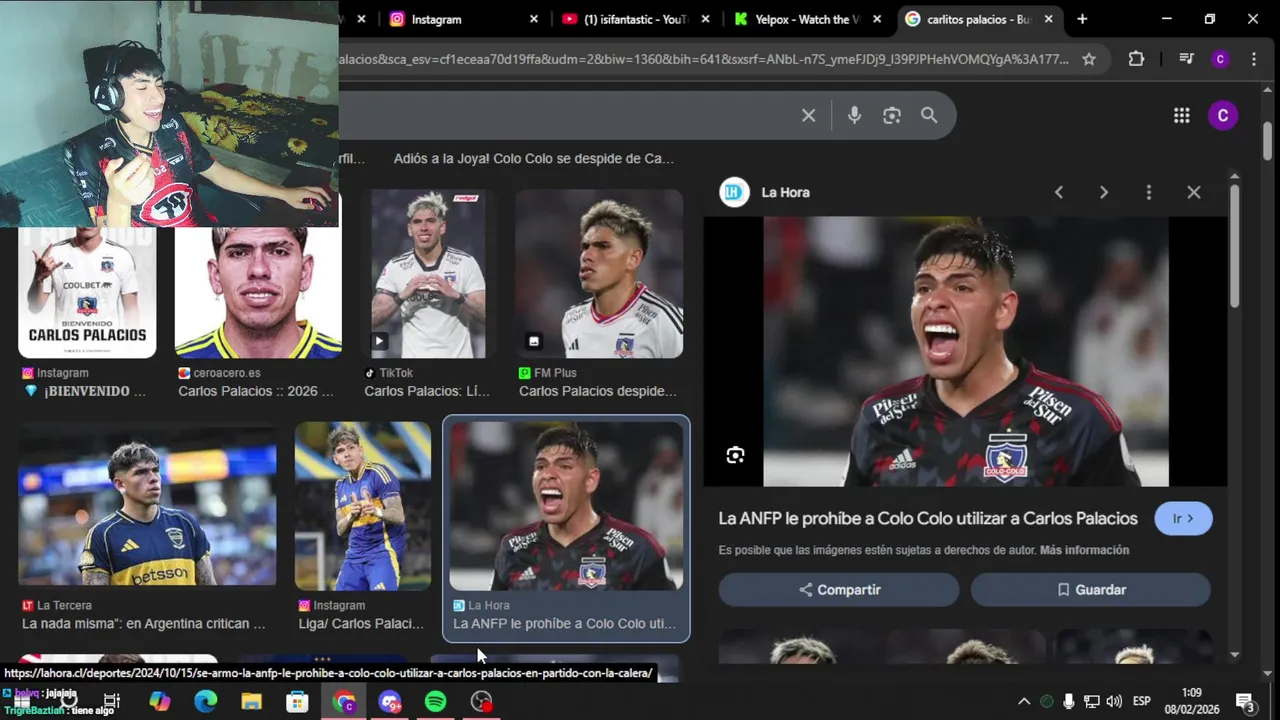Close the La Hora image preview panel

[x=1193, y=192]
